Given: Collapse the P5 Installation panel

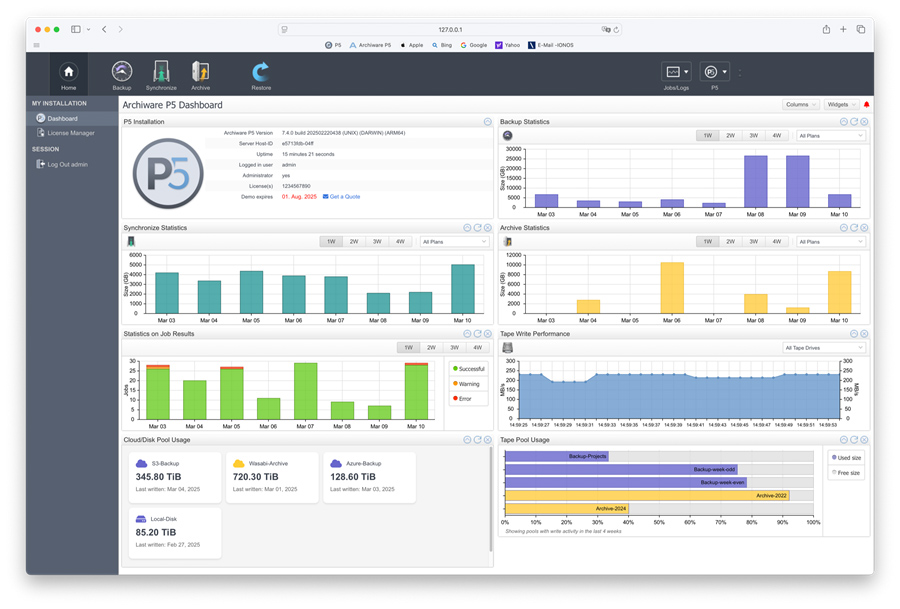Looking at the screenshot, I should tap(488, 122).
